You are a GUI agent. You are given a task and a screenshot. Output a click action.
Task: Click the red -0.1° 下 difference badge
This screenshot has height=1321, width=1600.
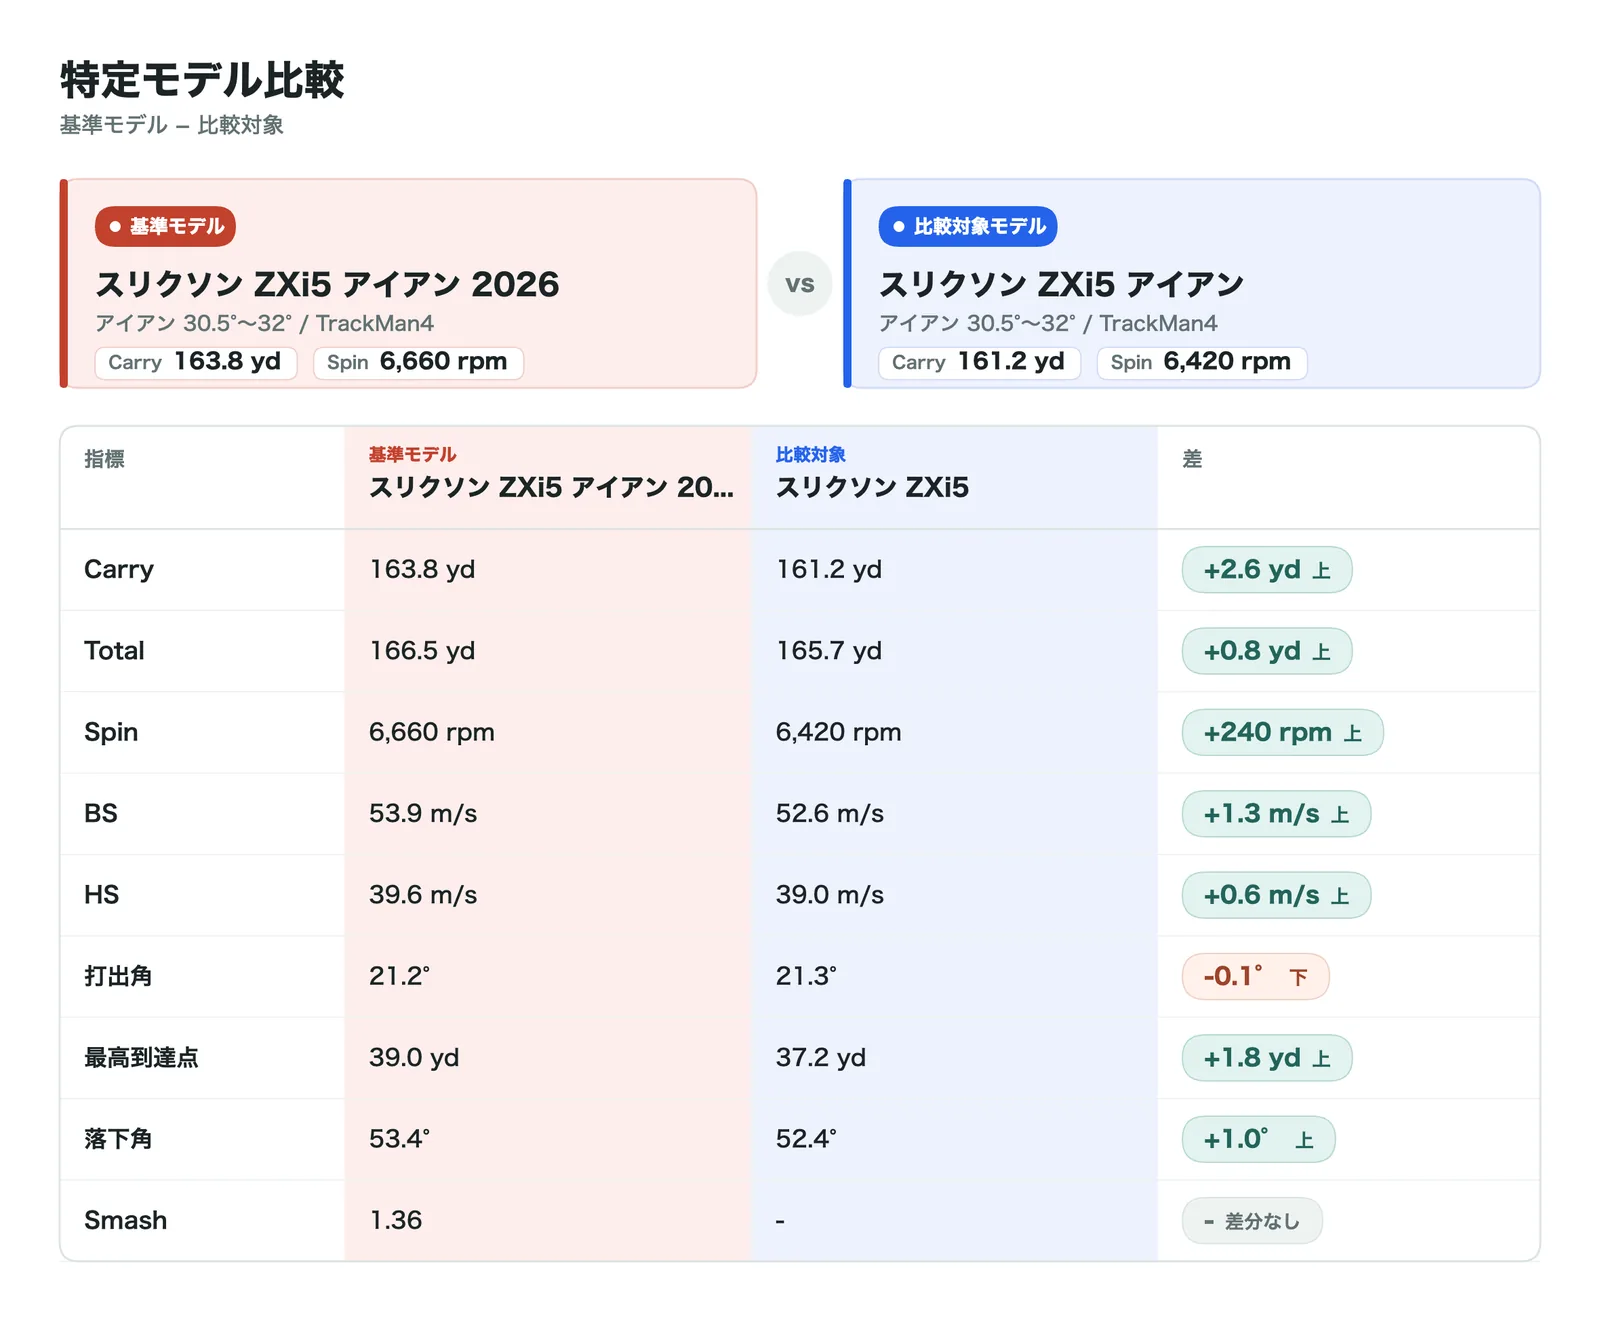[1256, 977]
